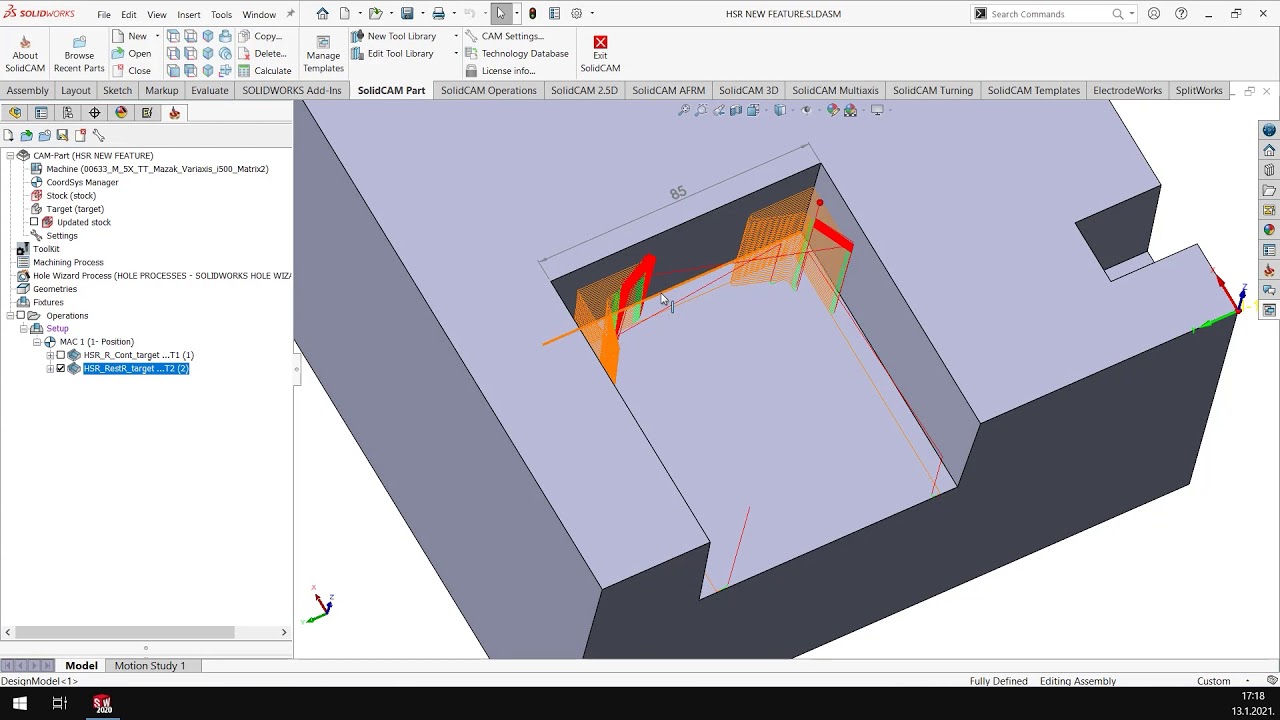The height and width of the screenshot is (720, 1280).
Task: Check the HSR_R_Cont_target T1 checkbox
Action: pos(61,355)
